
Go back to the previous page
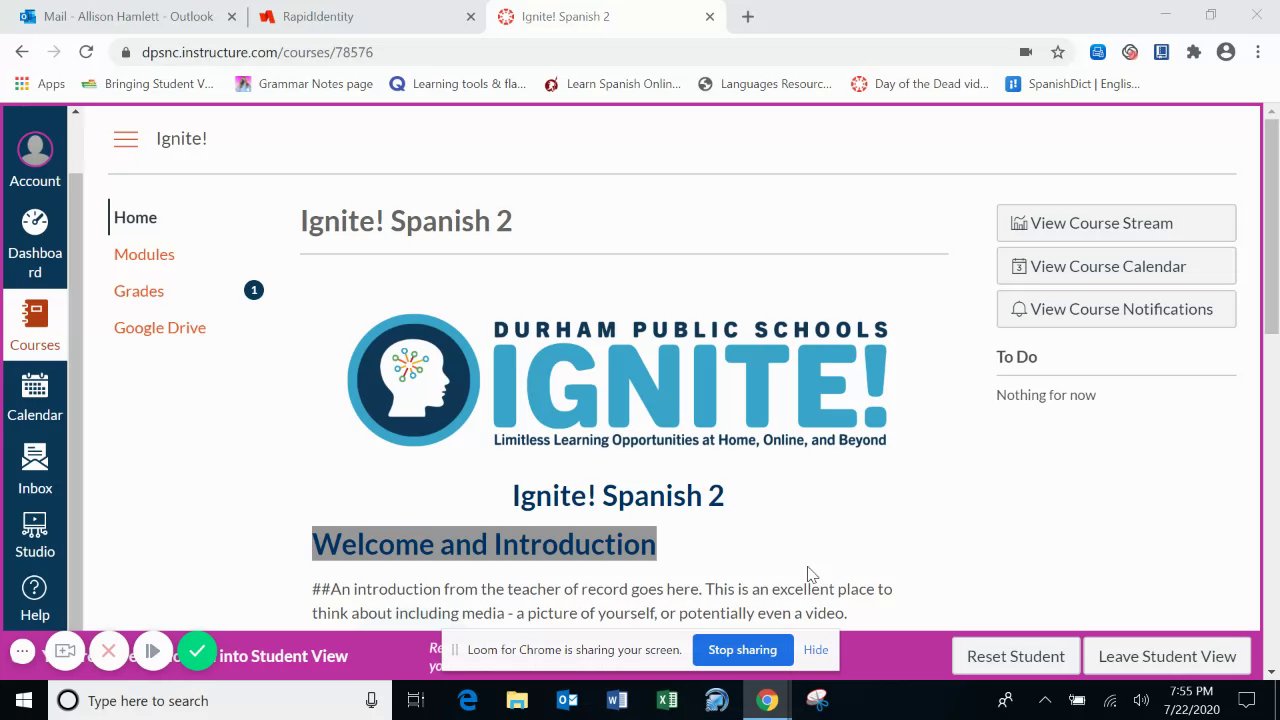pos(22,52)
